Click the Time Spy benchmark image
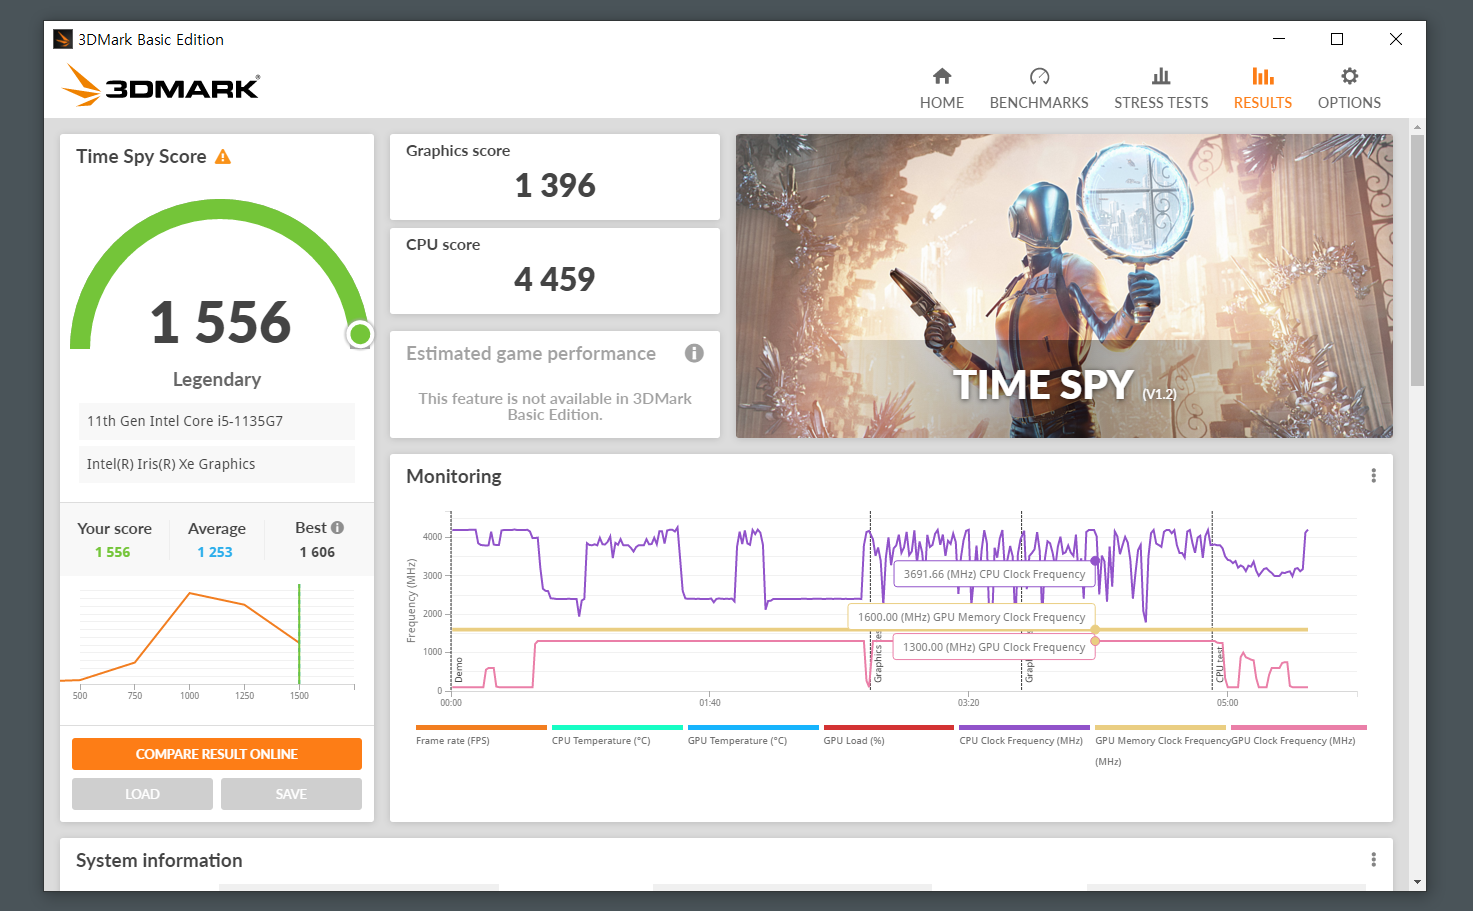1473x911 pixels. (1064, 286)
